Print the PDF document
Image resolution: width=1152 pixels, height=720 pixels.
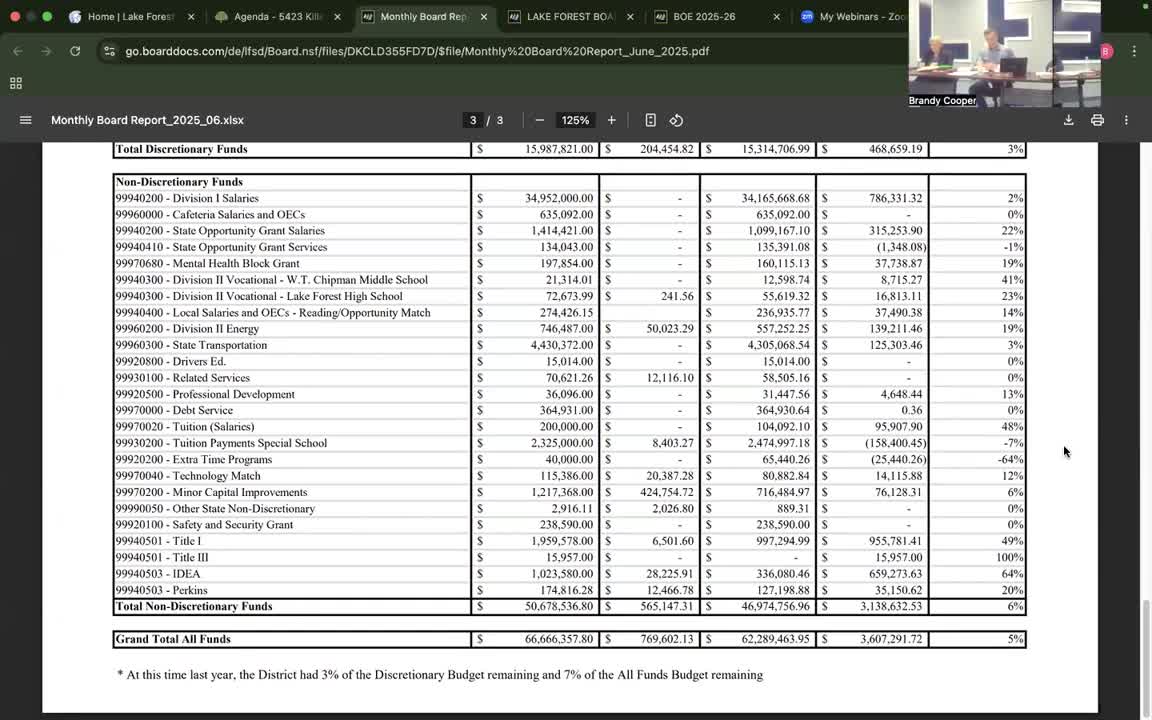pos(1097,120)
